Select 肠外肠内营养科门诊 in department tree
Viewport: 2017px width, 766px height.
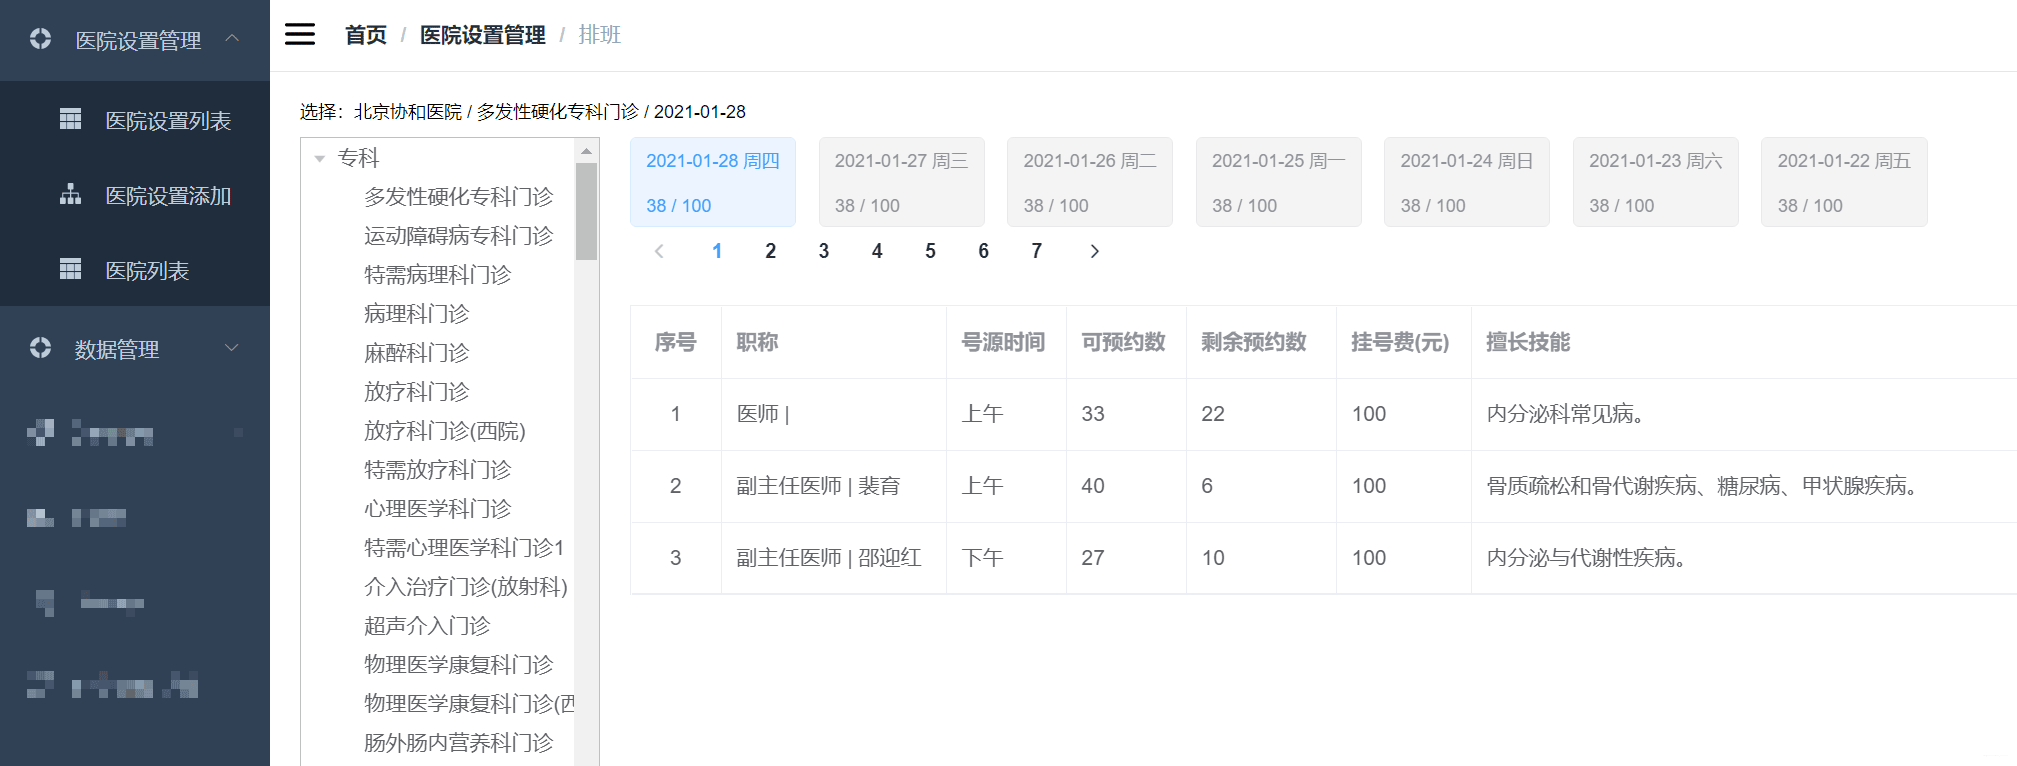458,743
